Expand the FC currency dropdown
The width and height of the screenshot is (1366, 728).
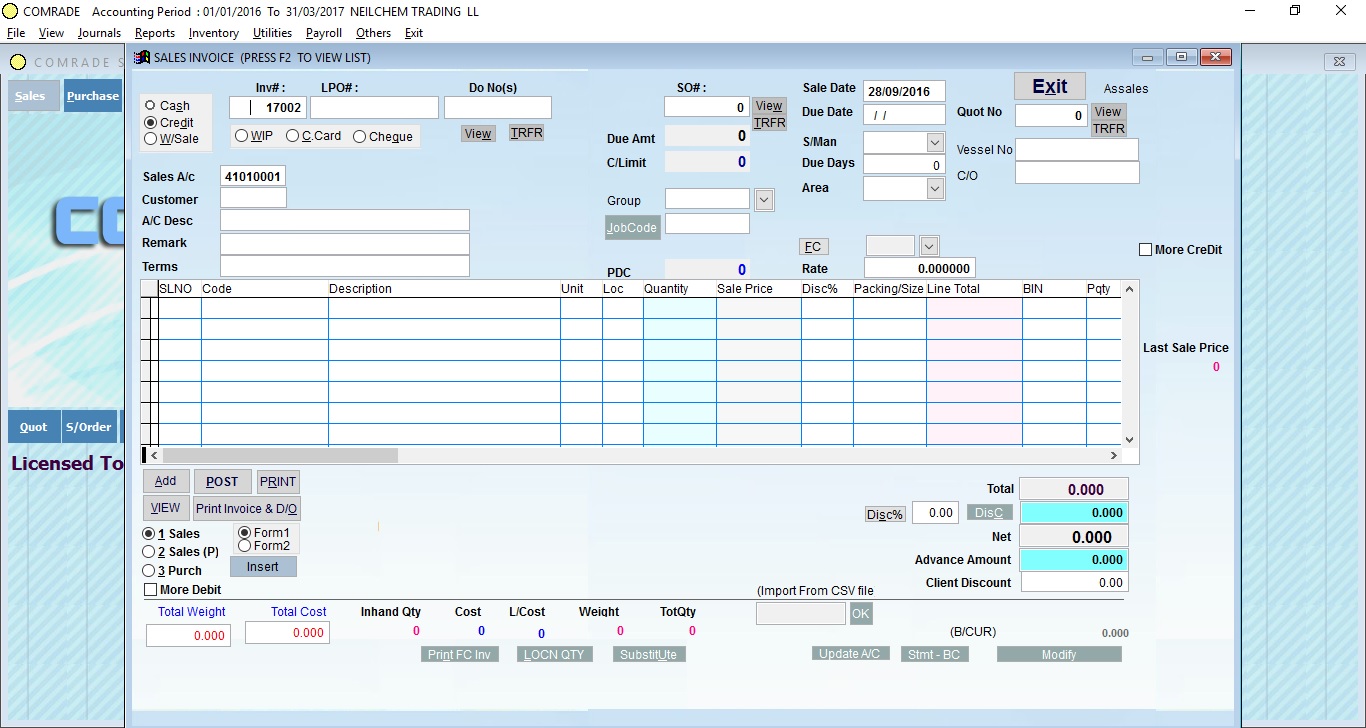click(x=929, y=246)
